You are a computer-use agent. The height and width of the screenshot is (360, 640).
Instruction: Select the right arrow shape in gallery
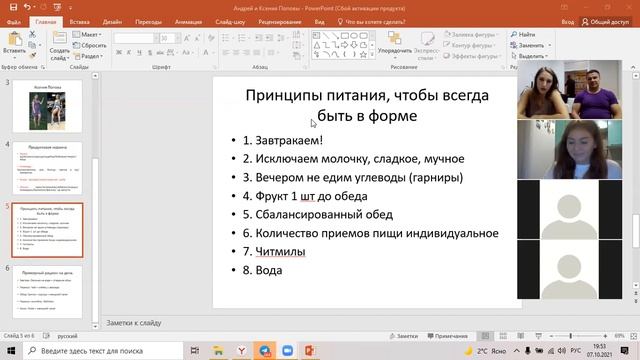345,45
